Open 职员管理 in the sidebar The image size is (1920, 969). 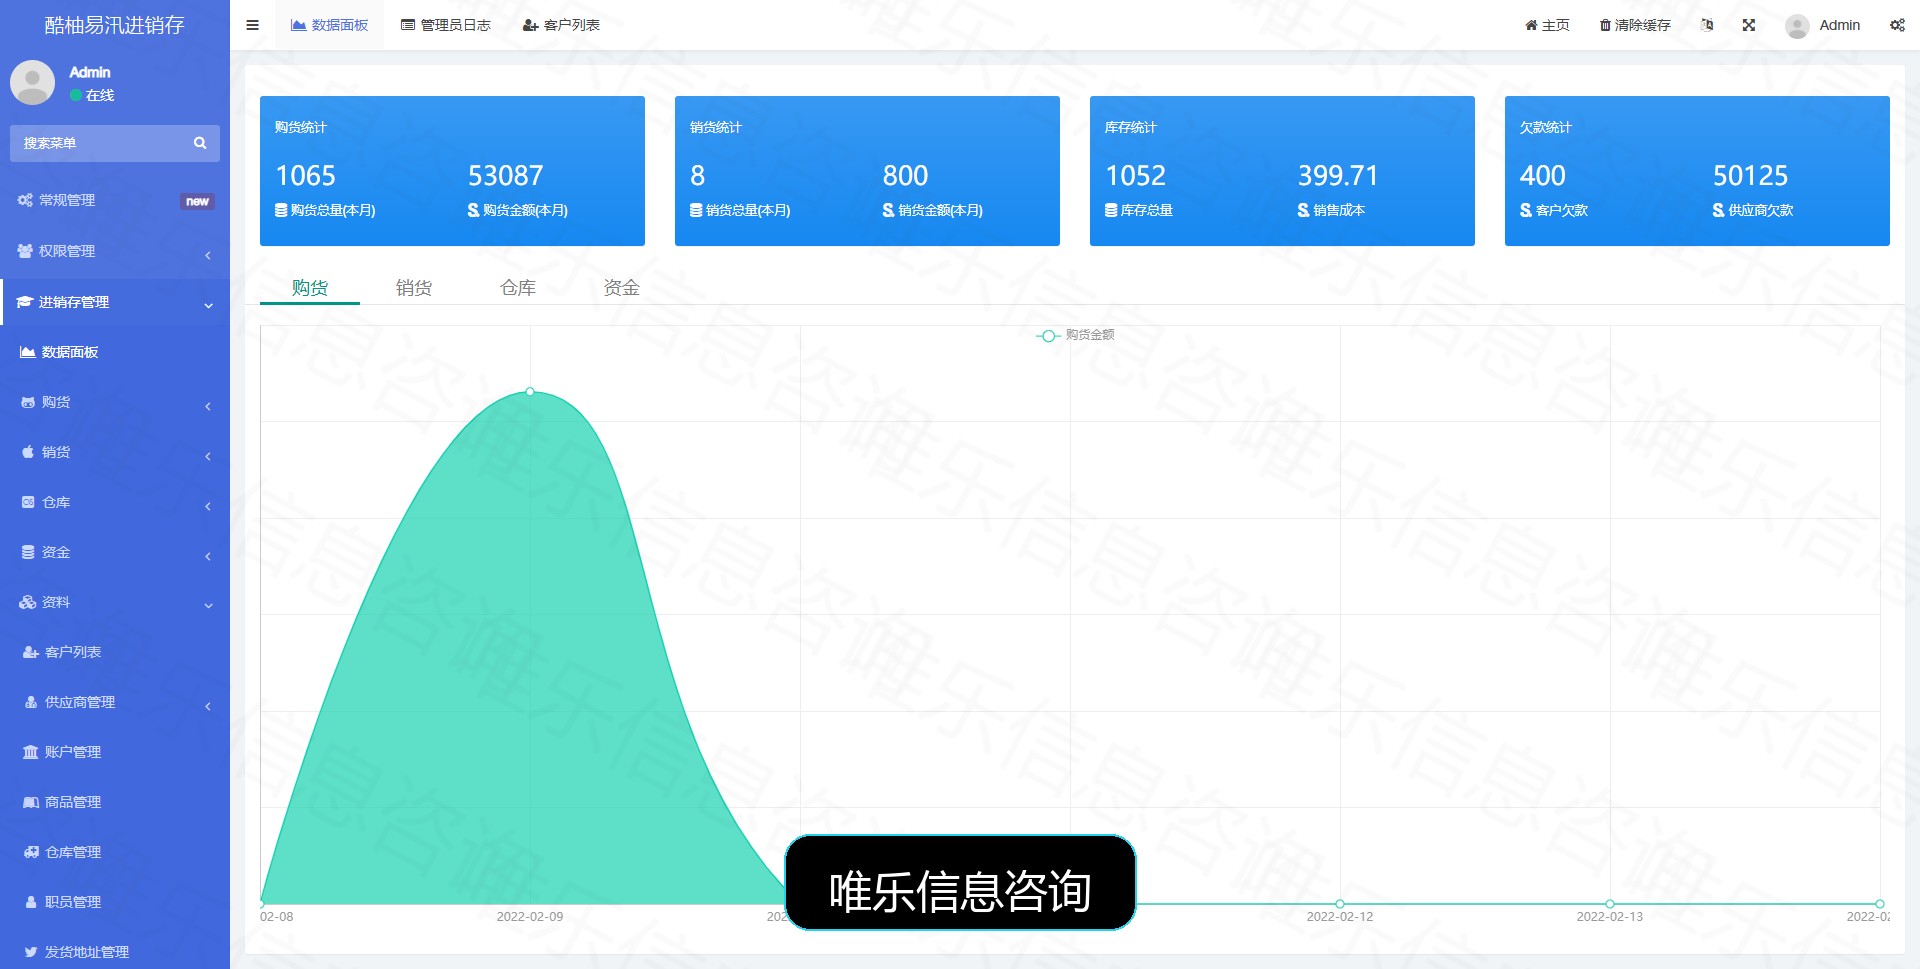point(115,902)
